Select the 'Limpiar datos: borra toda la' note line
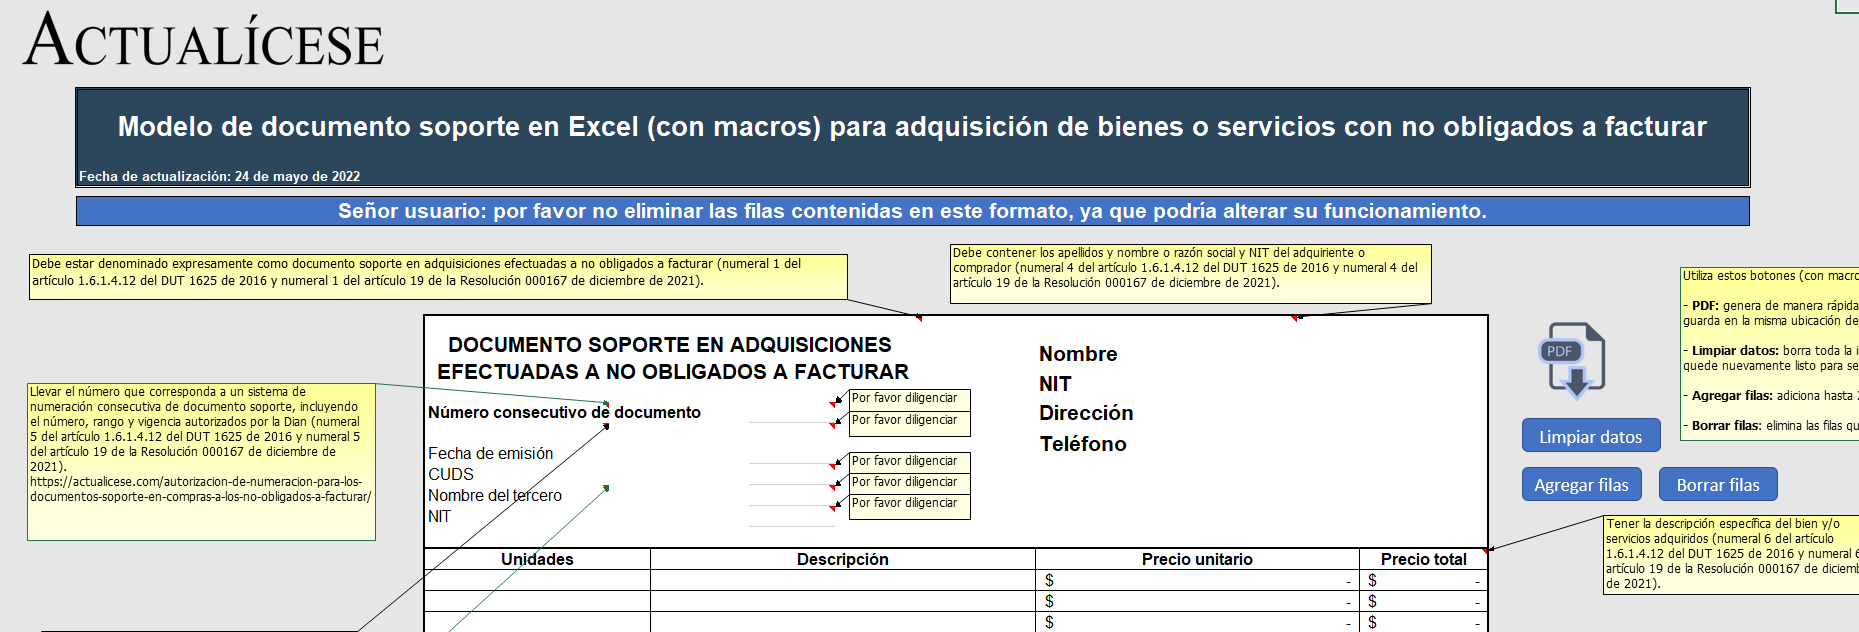Screen dimensions: 1859x632 (1770, 358)
